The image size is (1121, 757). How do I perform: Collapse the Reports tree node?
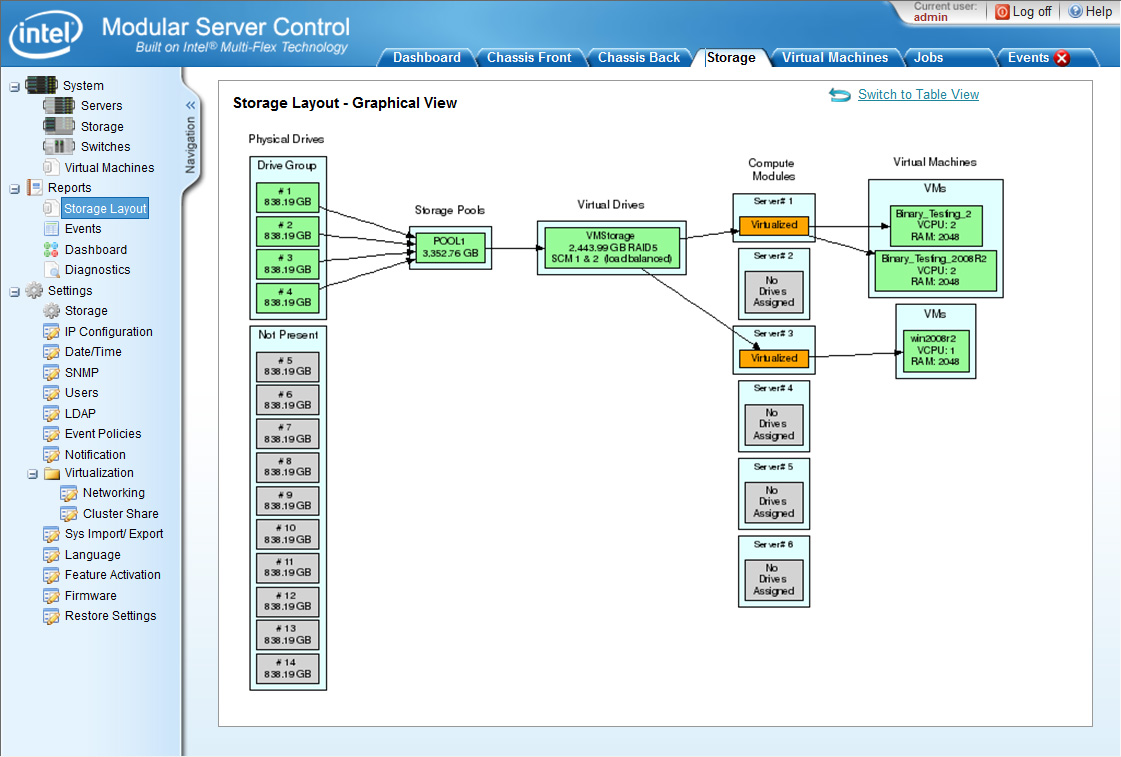tap(14, 189)
